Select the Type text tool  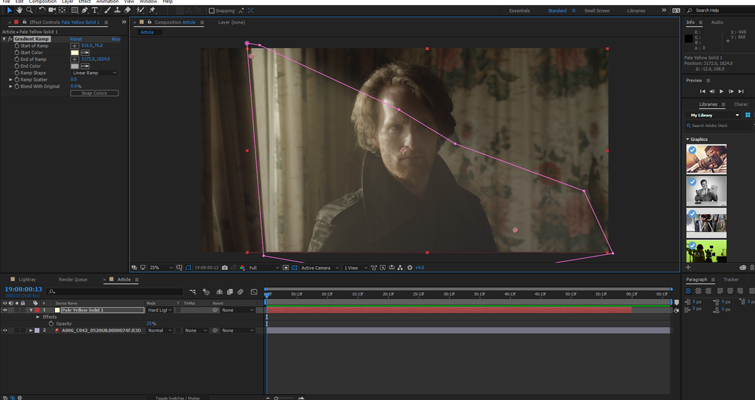pos(96,10)
